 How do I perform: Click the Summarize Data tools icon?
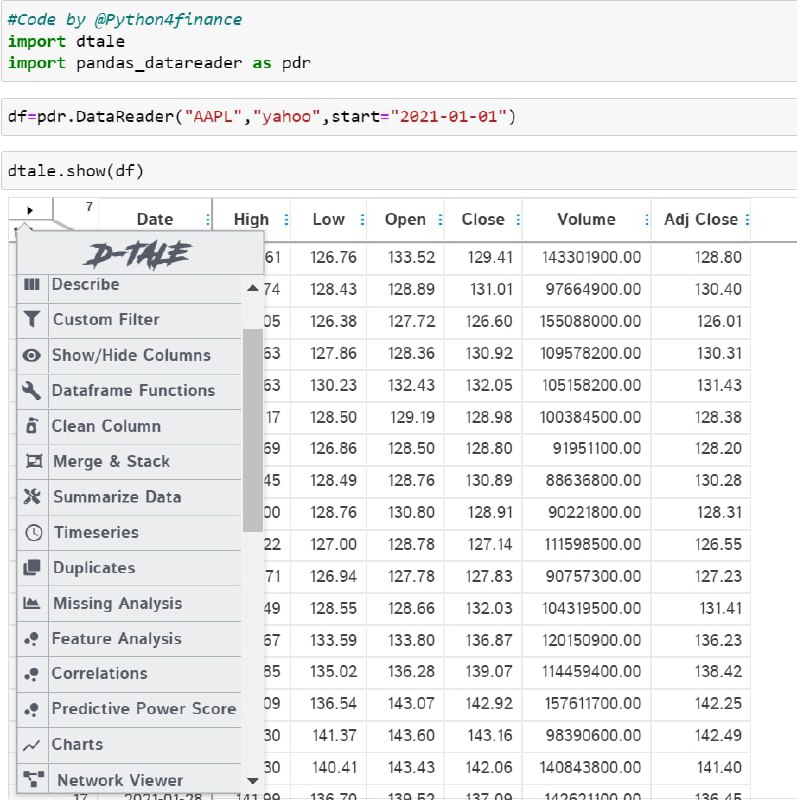coord(32,496)
